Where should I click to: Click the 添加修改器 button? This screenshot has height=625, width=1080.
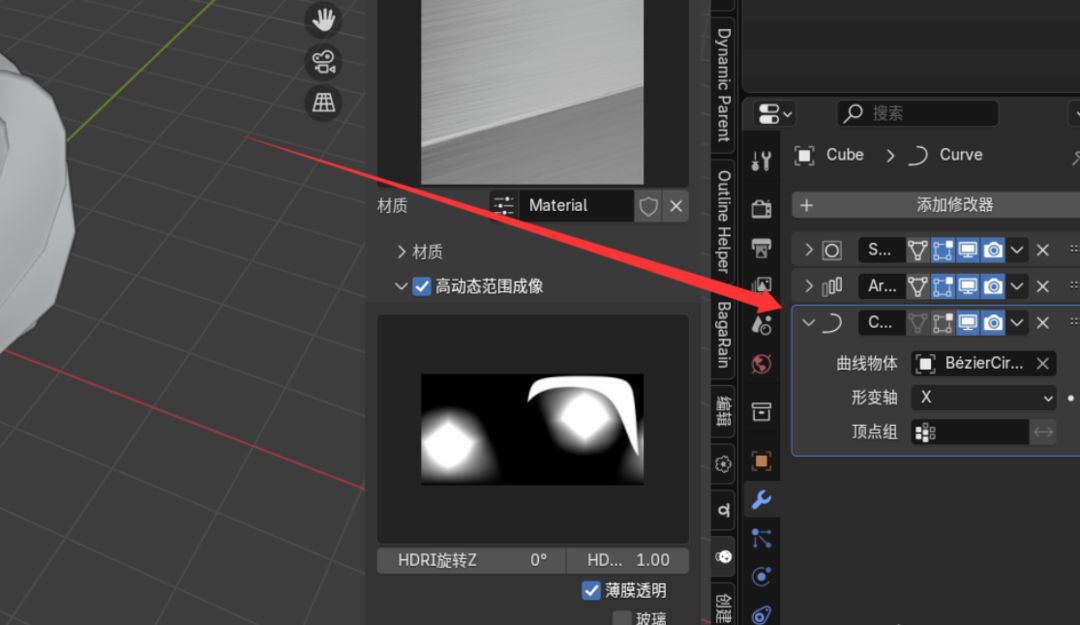click(937, 205)
